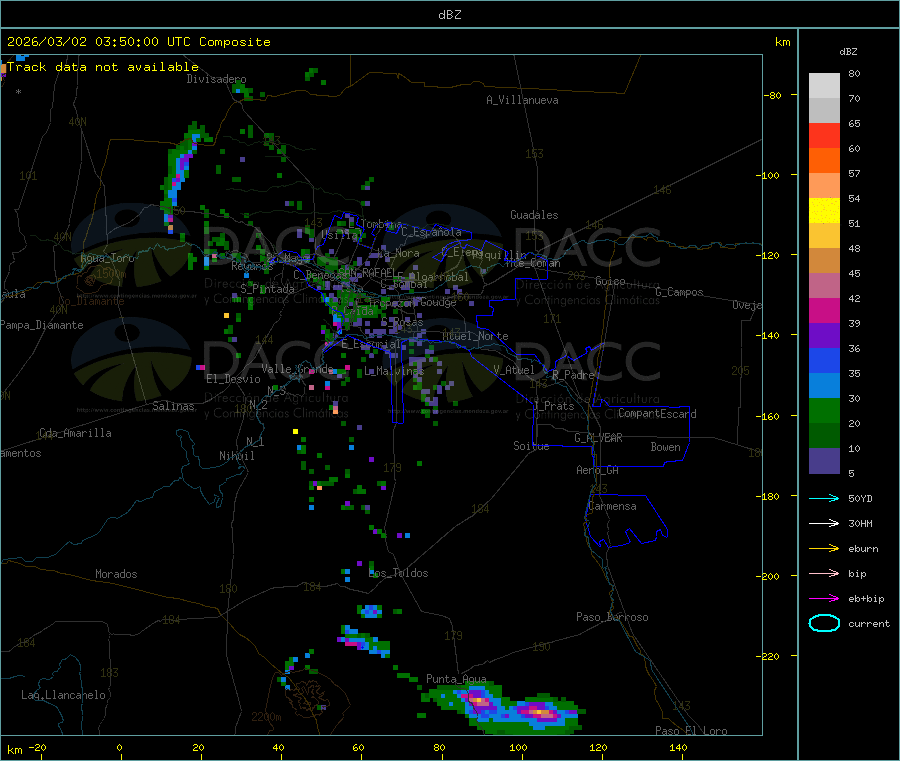The height and width of the screenshot is (761, 900).
Task: Select the magenta 39-42 dBZ swatch
Action: 824,310
